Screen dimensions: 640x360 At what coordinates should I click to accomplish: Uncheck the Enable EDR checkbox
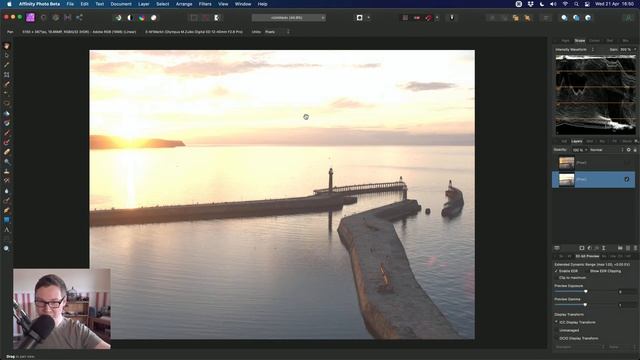point(557,271)
